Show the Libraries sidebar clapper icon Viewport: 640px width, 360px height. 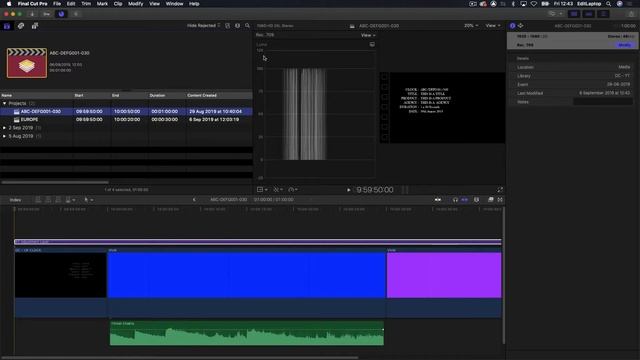tap(7, 26)
